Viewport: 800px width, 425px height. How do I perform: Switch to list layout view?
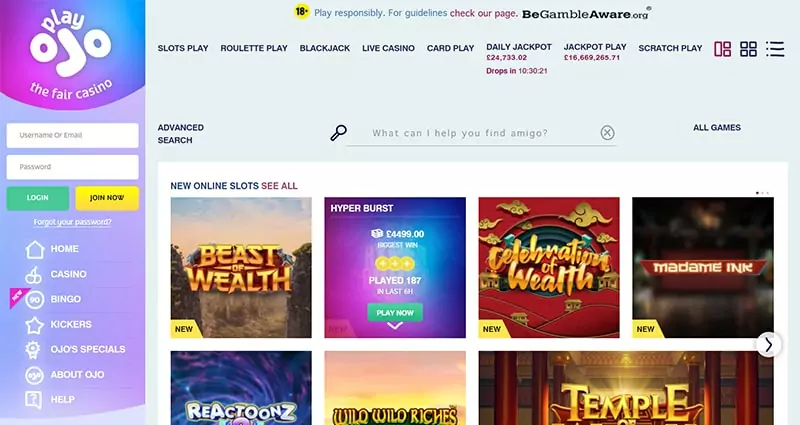(x=775, y=49)
